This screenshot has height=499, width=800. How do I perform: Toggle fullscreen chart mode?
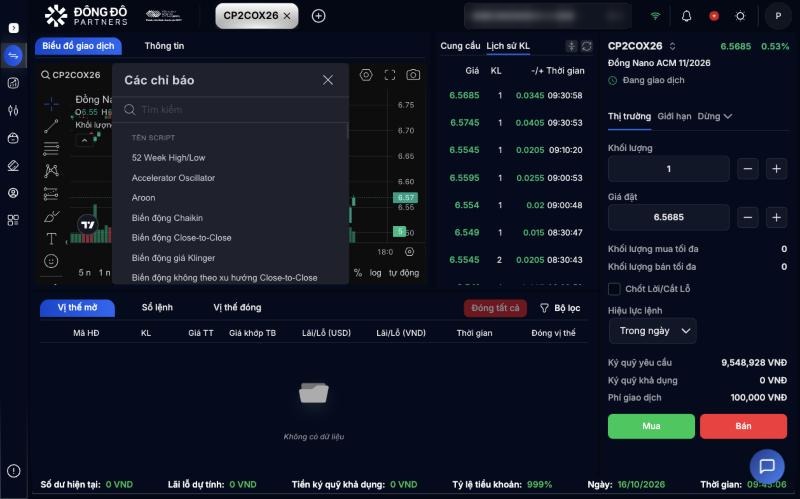pos(390,75)
